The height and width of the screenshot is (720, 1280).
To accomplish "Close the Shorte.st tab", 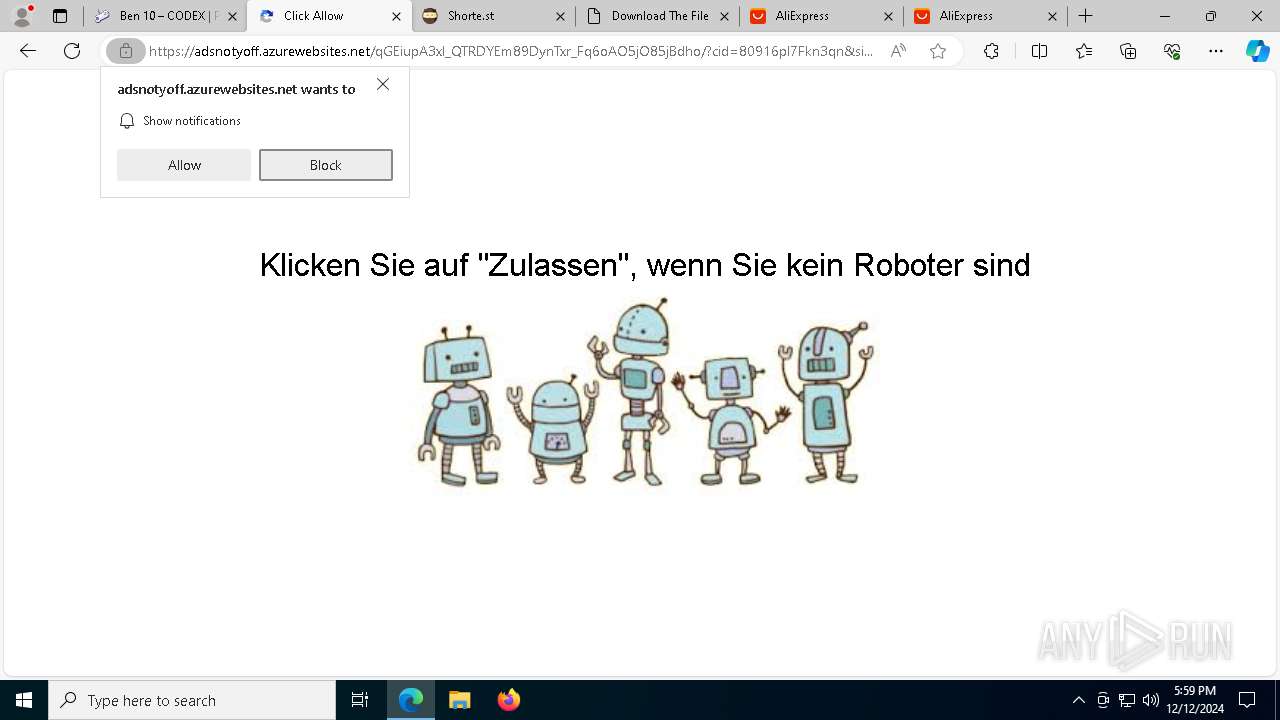I will pos(560,16).
